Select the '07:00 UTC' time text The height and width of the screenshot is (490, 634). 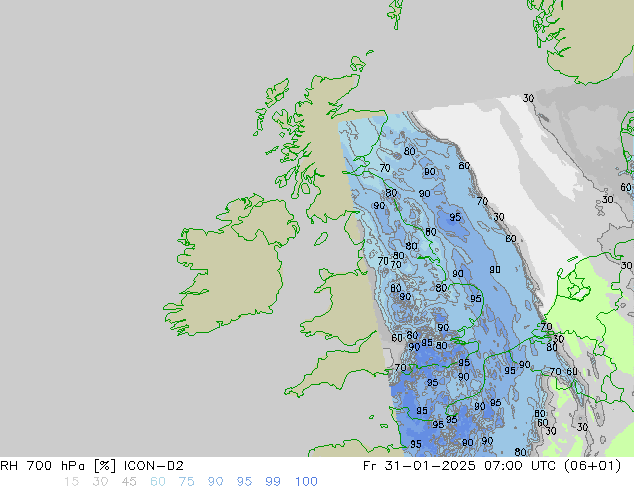point(521,466)
